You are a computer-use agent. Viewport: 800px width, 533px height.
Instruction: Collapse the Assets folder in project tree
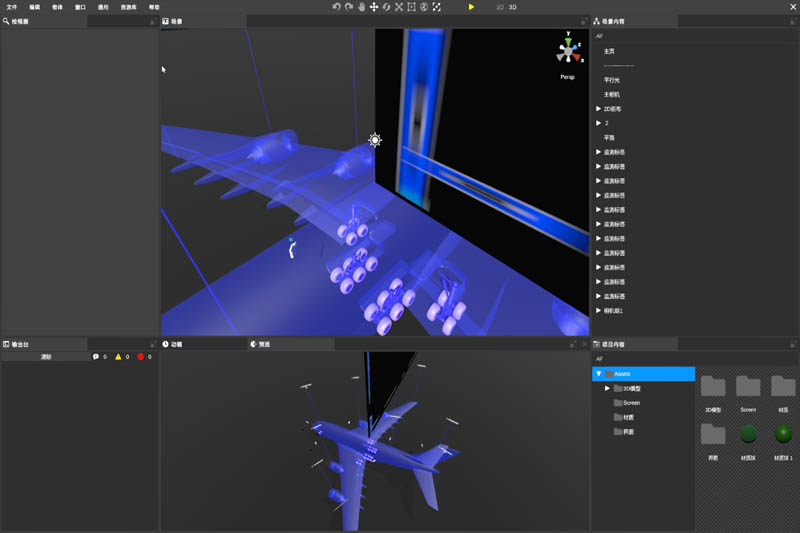(599, 374)
